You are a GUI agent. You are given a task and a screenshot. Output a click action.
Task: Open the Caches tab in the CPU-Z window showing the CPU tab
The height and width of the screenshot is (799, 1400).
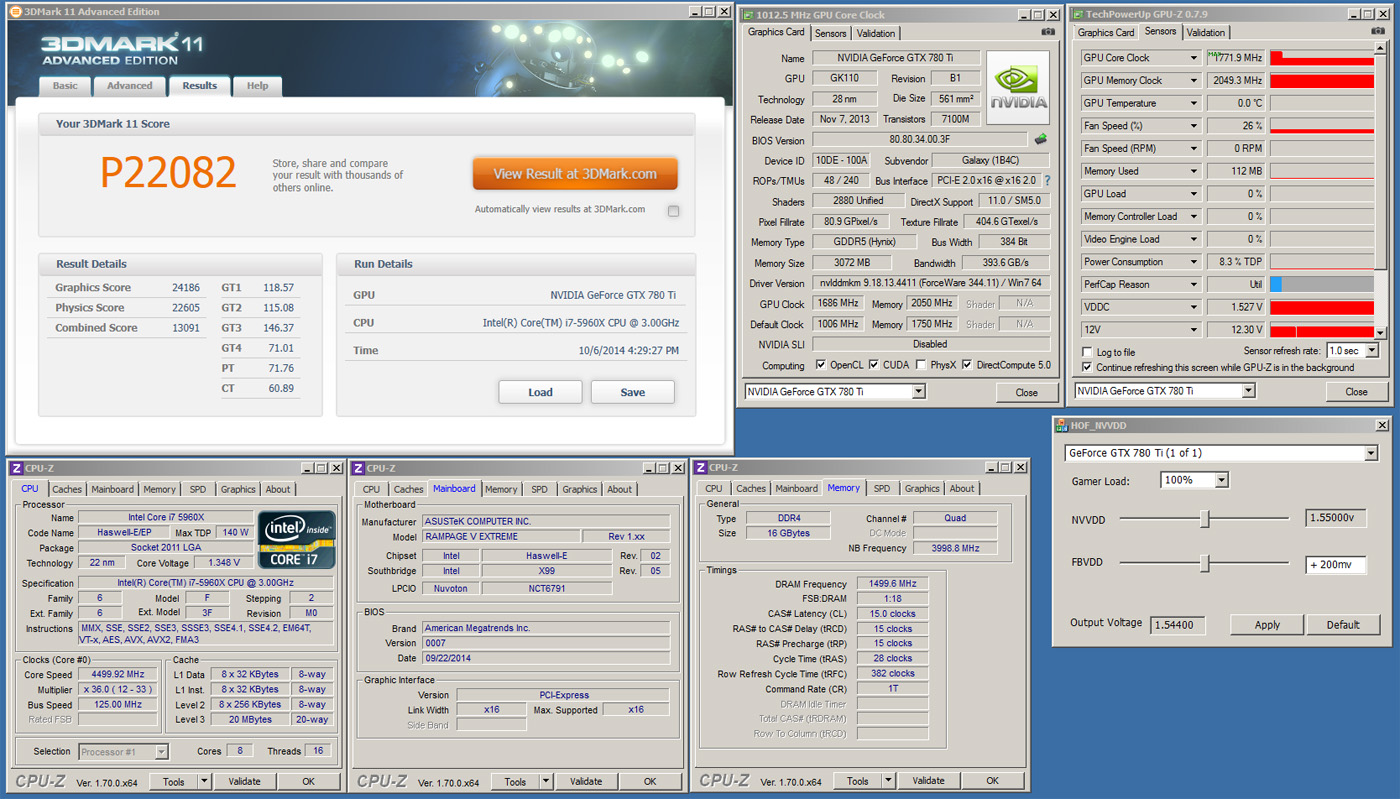coord(67,490)
